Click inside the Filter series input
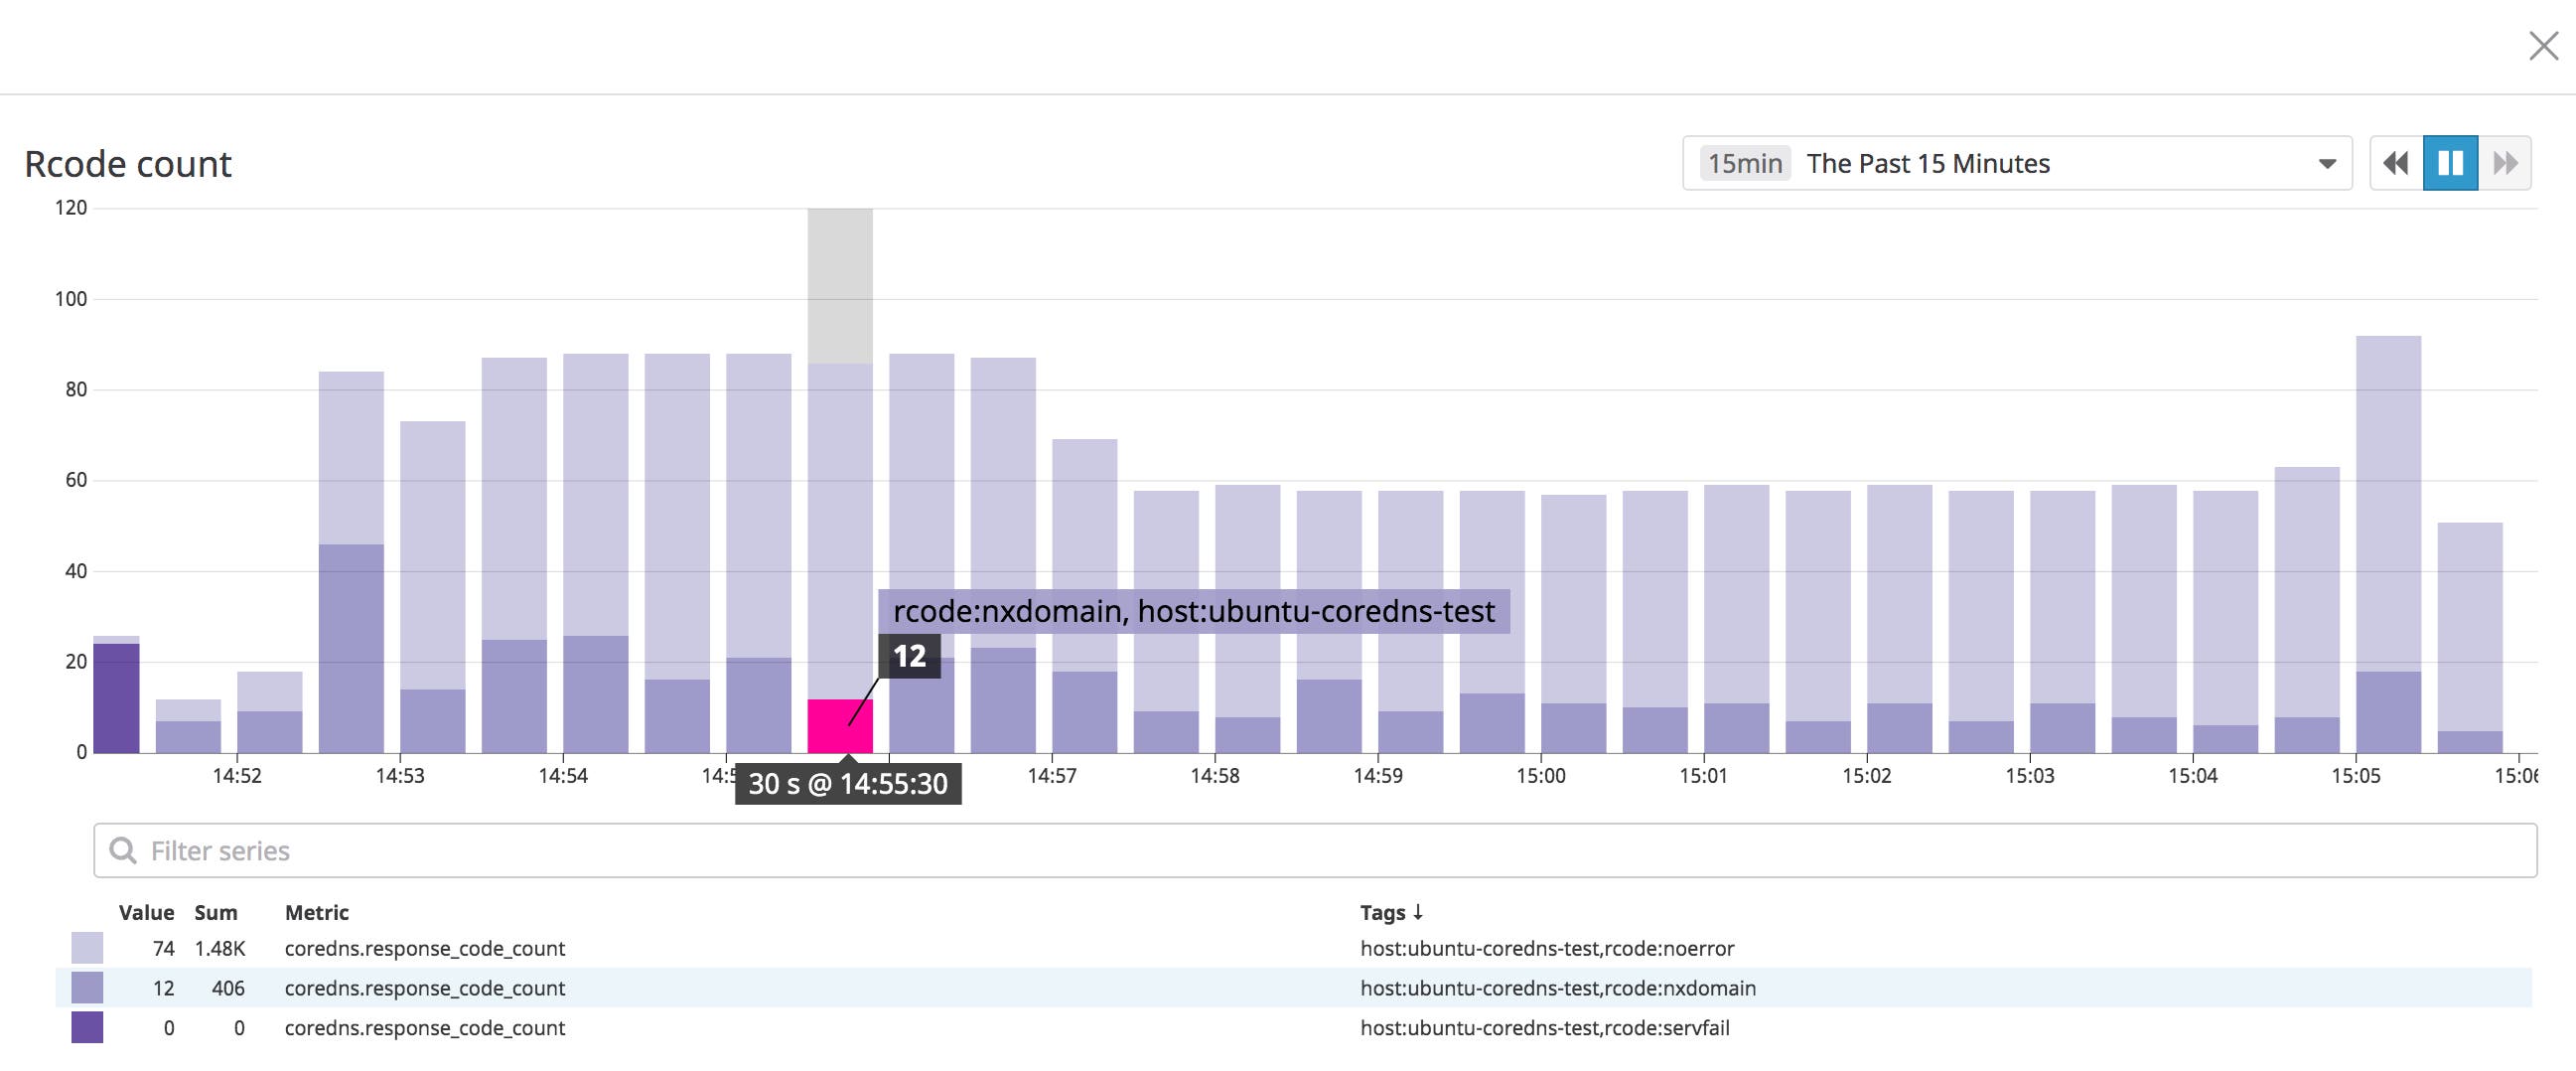2576x1071 pixels. [600, 849]
